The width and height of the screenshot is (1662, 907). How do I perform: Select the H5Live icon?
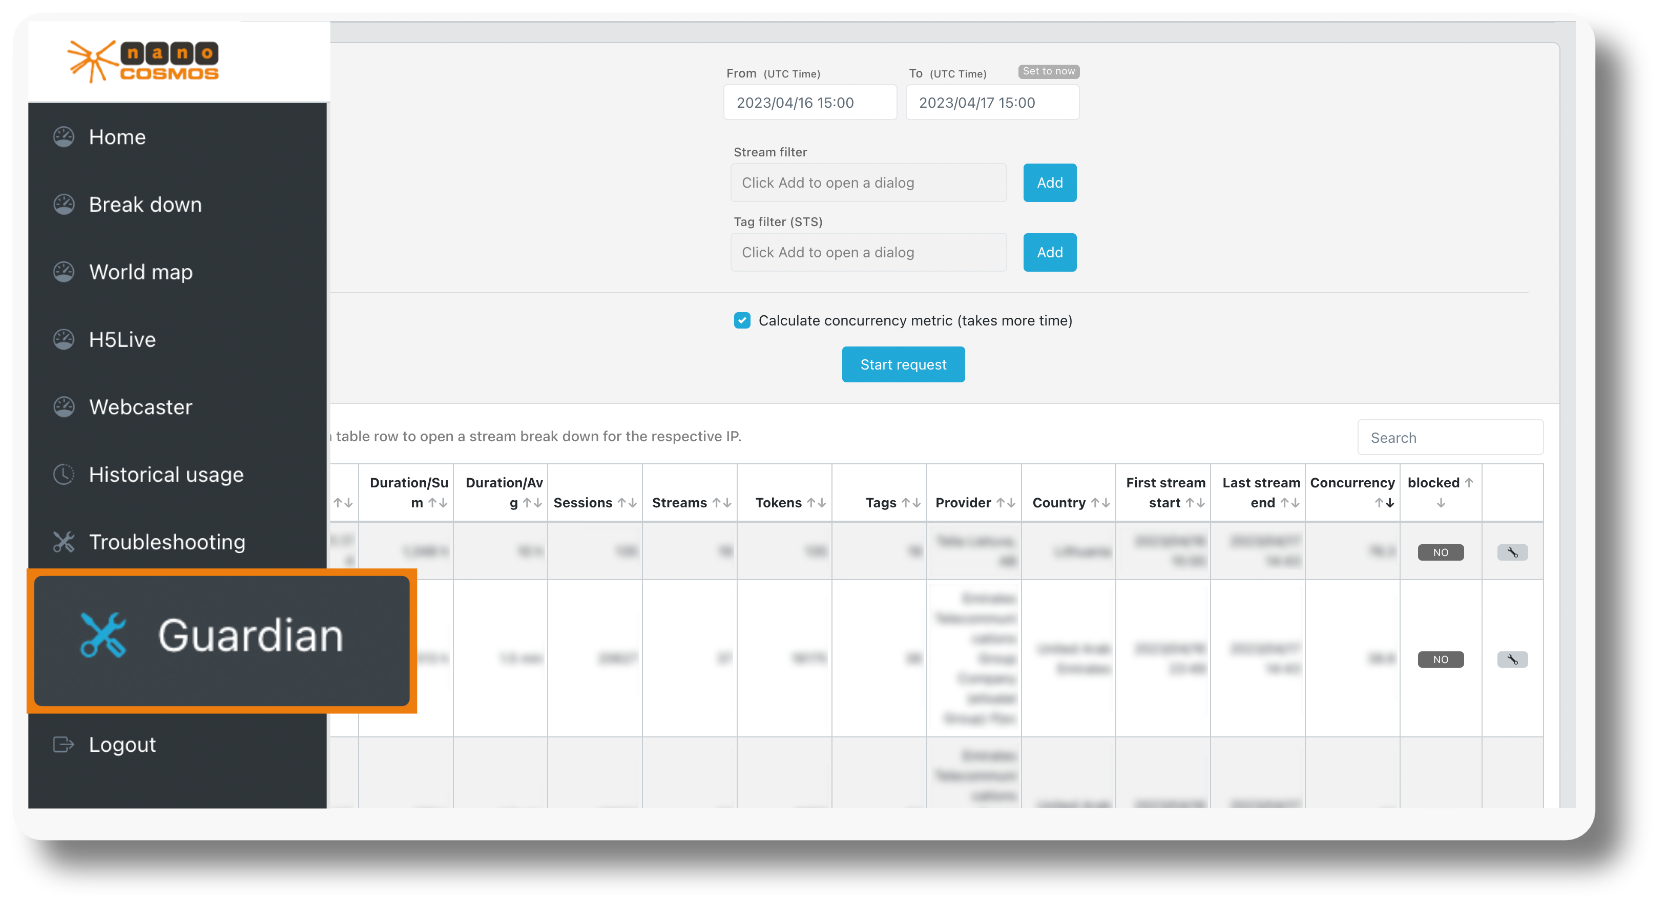(x=63, y=339)
